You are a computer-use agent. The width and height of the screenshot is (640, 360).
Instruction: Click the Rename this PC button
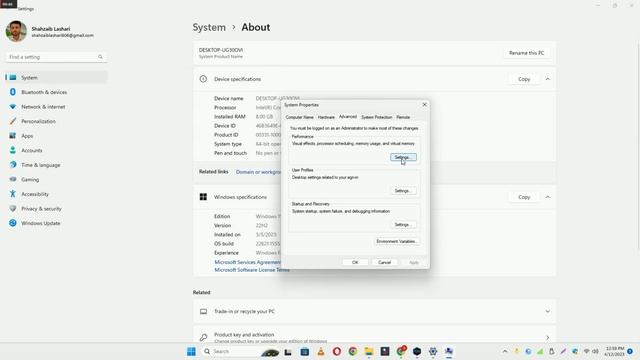527,53
